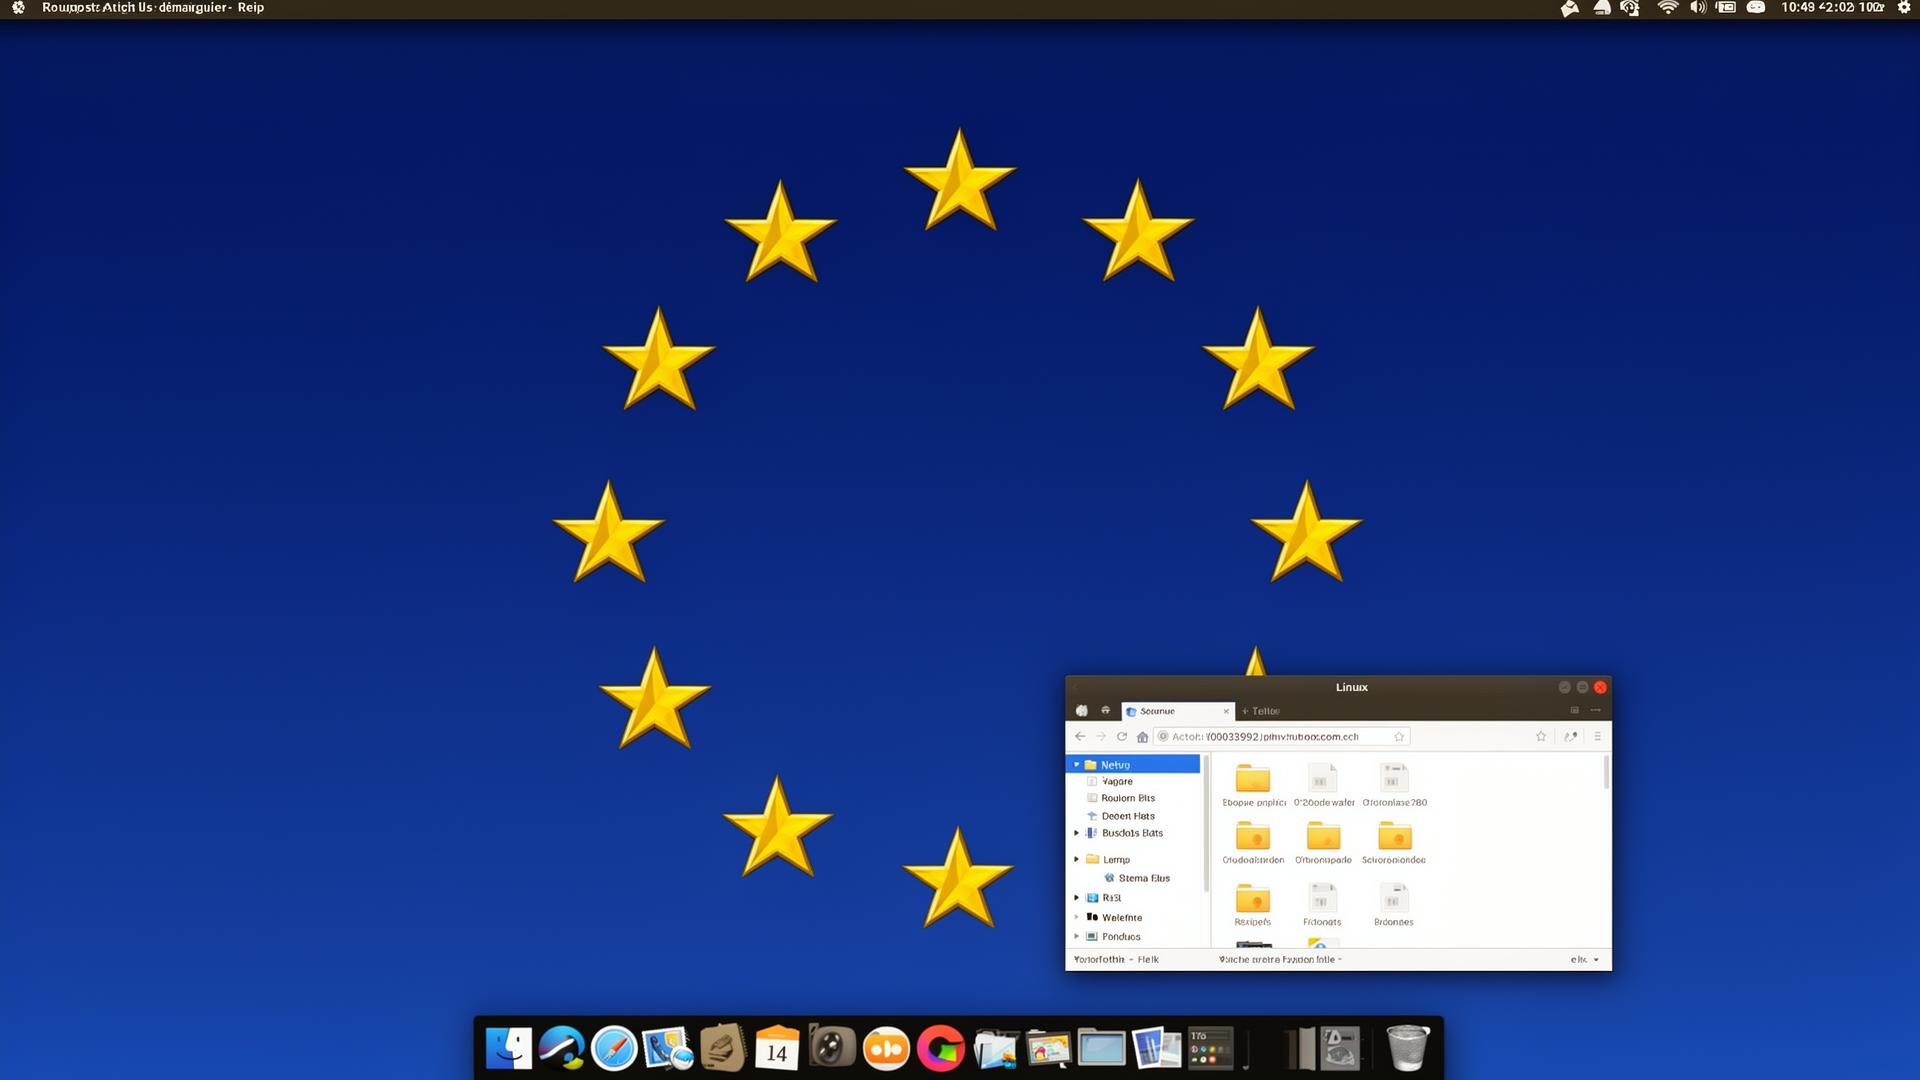This screenshot has width=1920, height=1080.
Task: Expand the Ponduos tree item
Action: click(x=1077, y=937)
